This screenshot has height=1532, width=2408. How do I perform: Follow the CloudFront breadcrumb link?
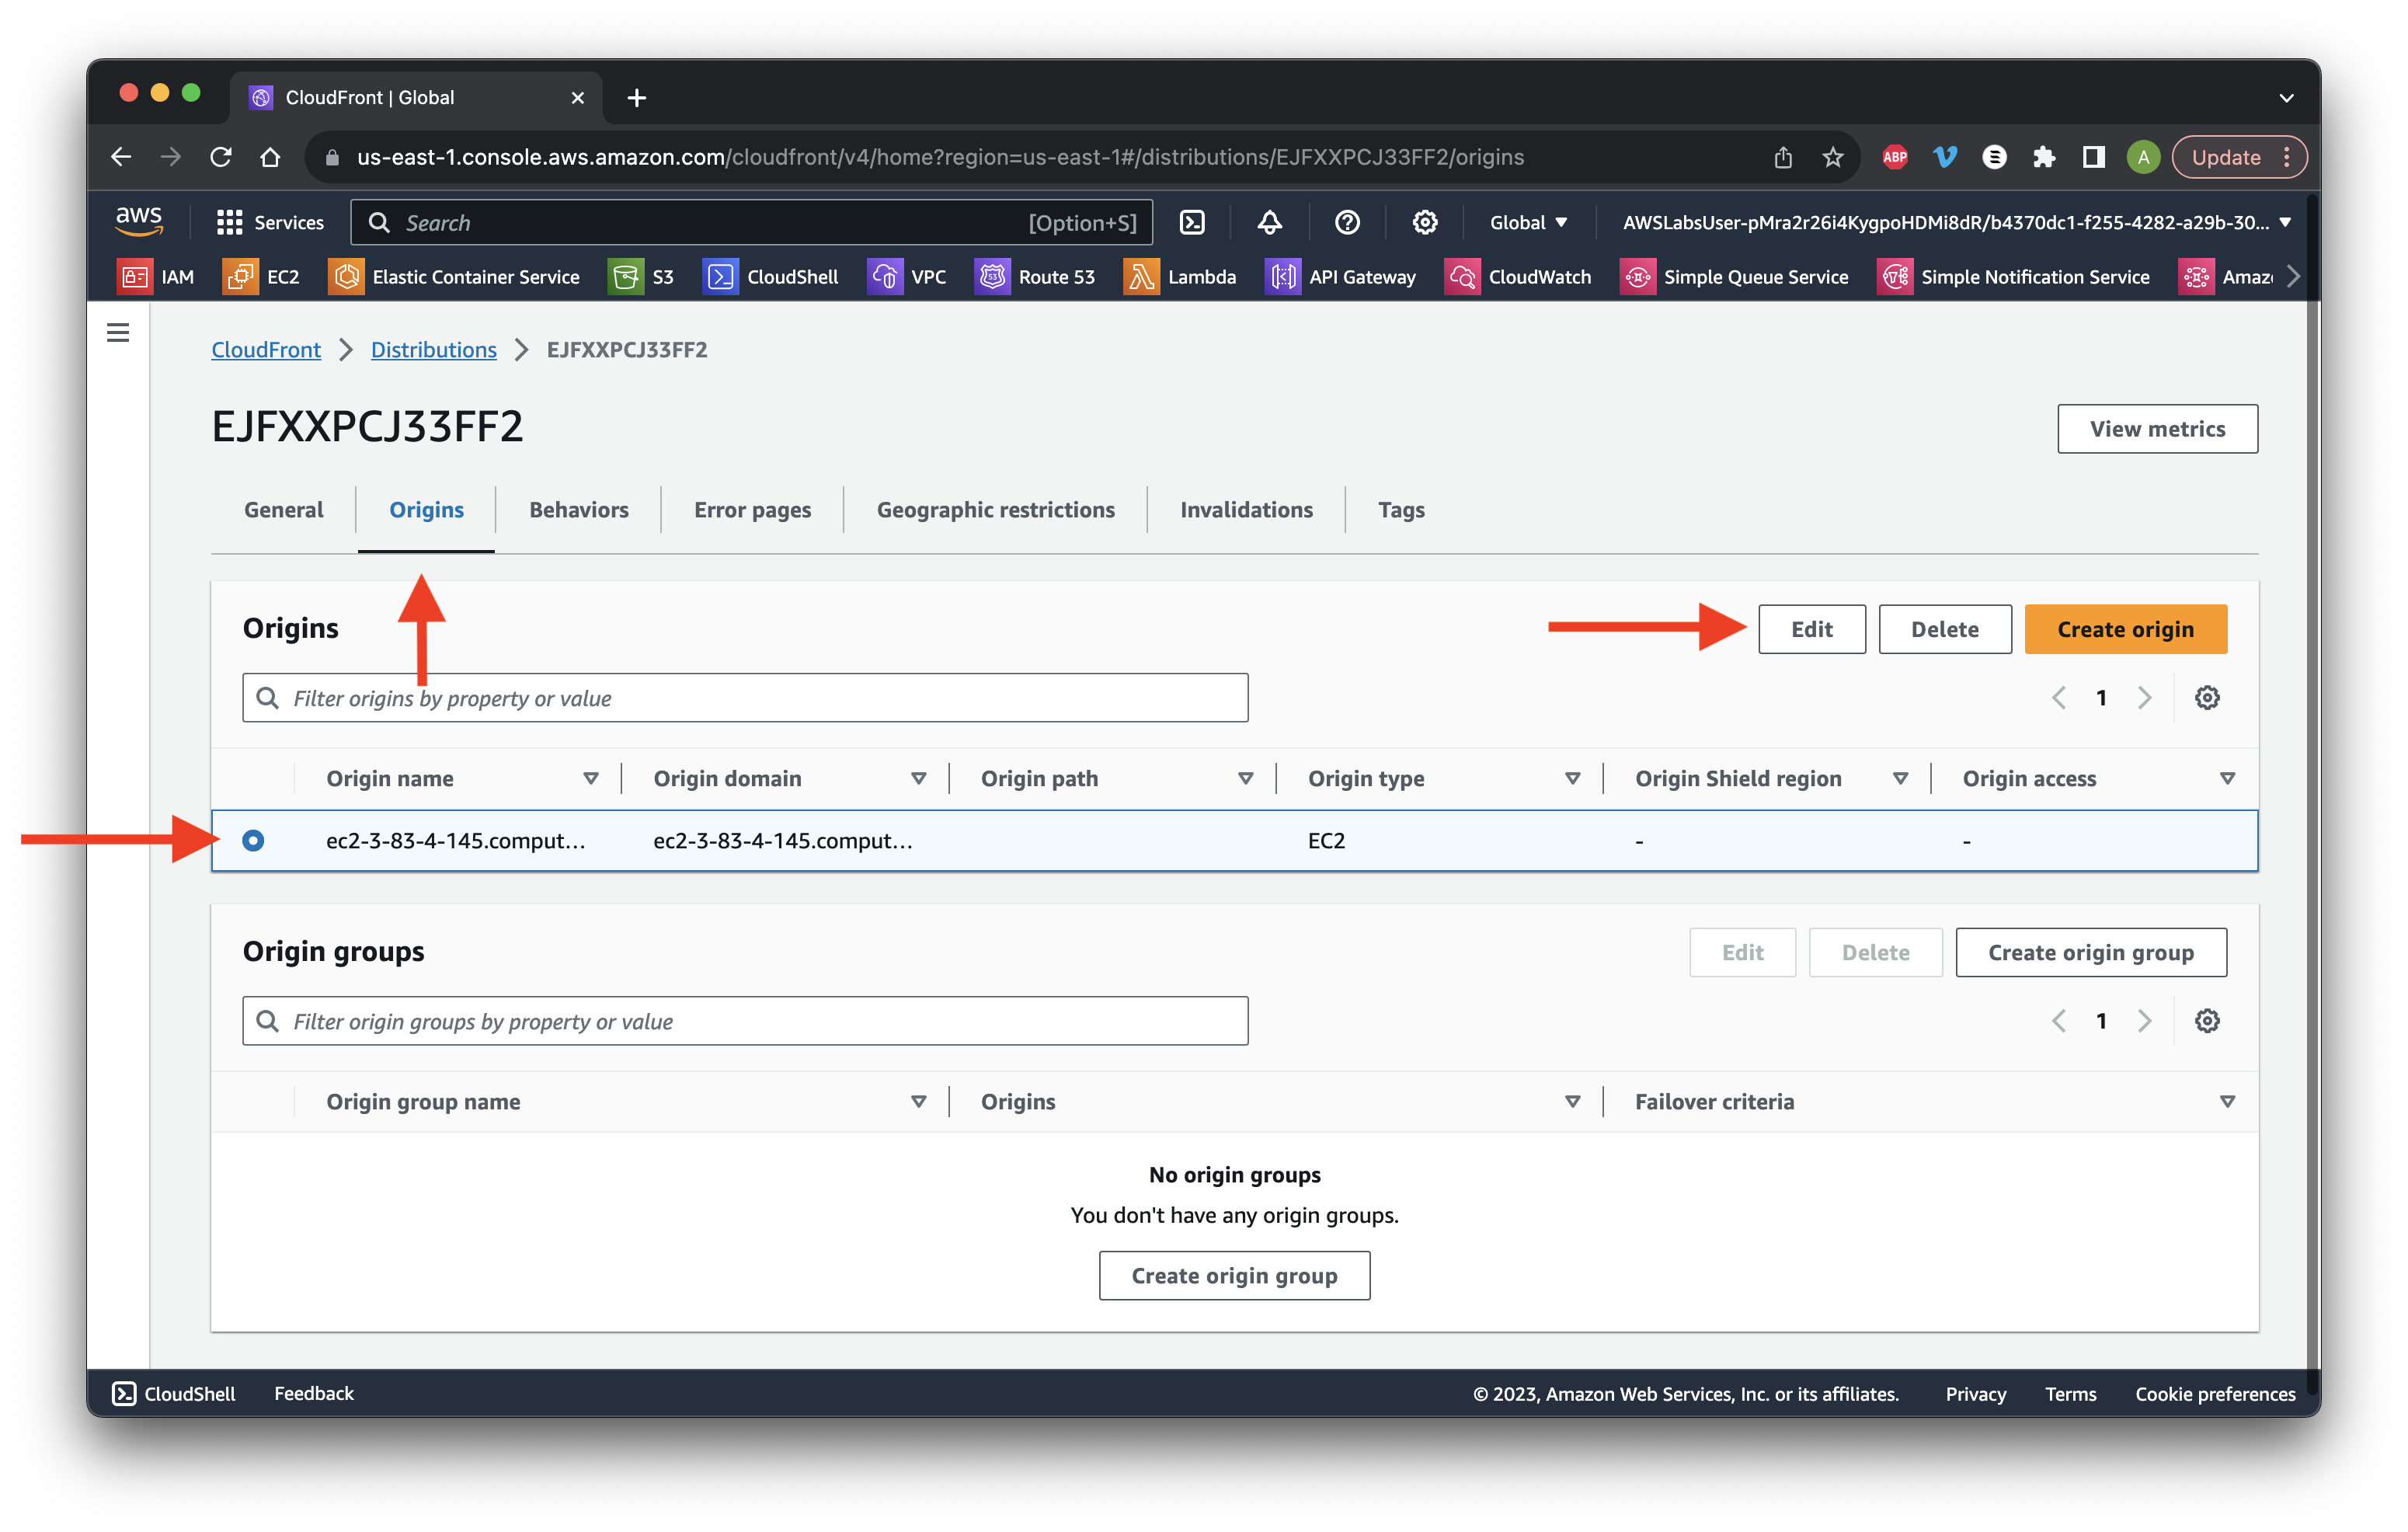pyautogui.click(x=266, y=349)
